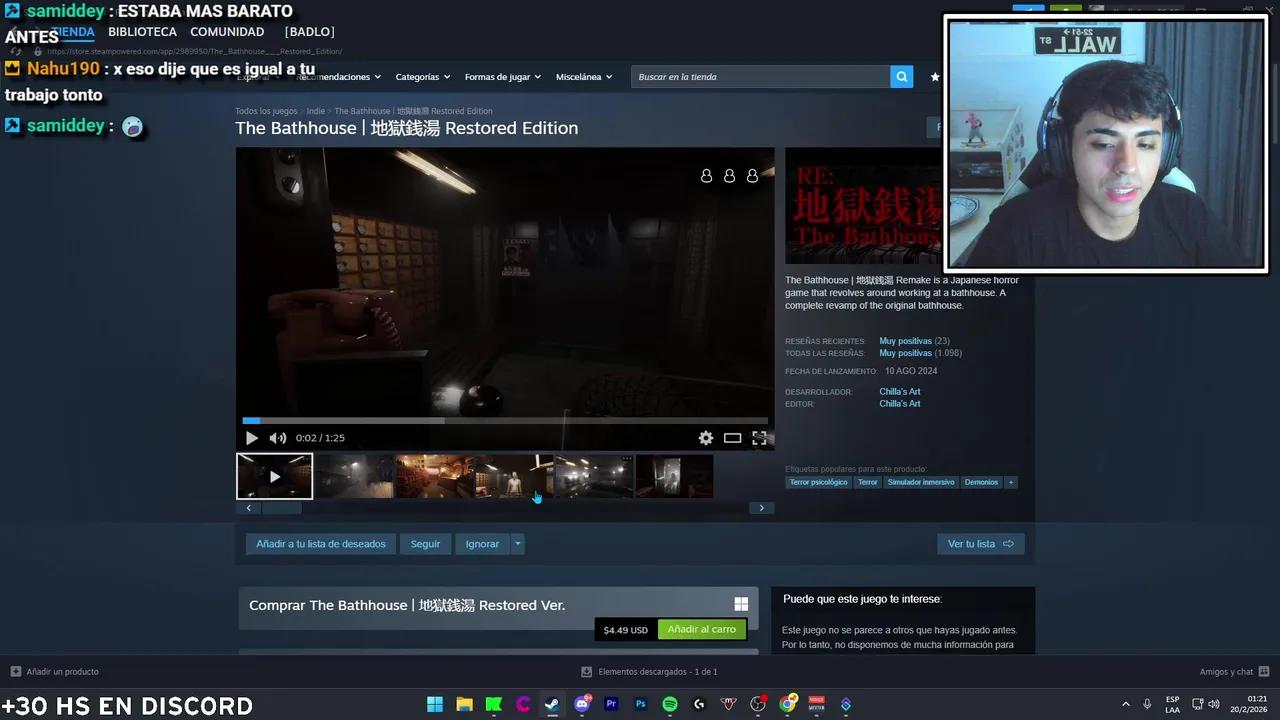Enter fullscreen for the trailer
The image size is (1280, 720).
759,438
